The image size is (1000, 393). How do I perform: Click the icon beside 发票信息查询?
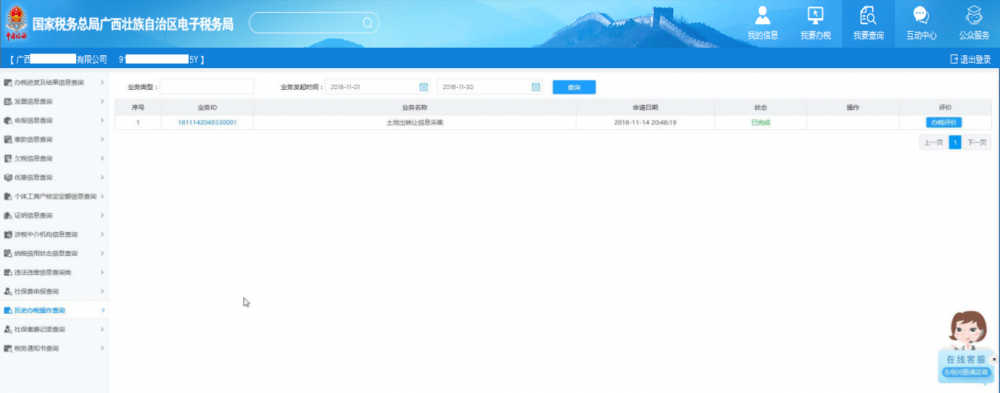(x=8, y=101)
